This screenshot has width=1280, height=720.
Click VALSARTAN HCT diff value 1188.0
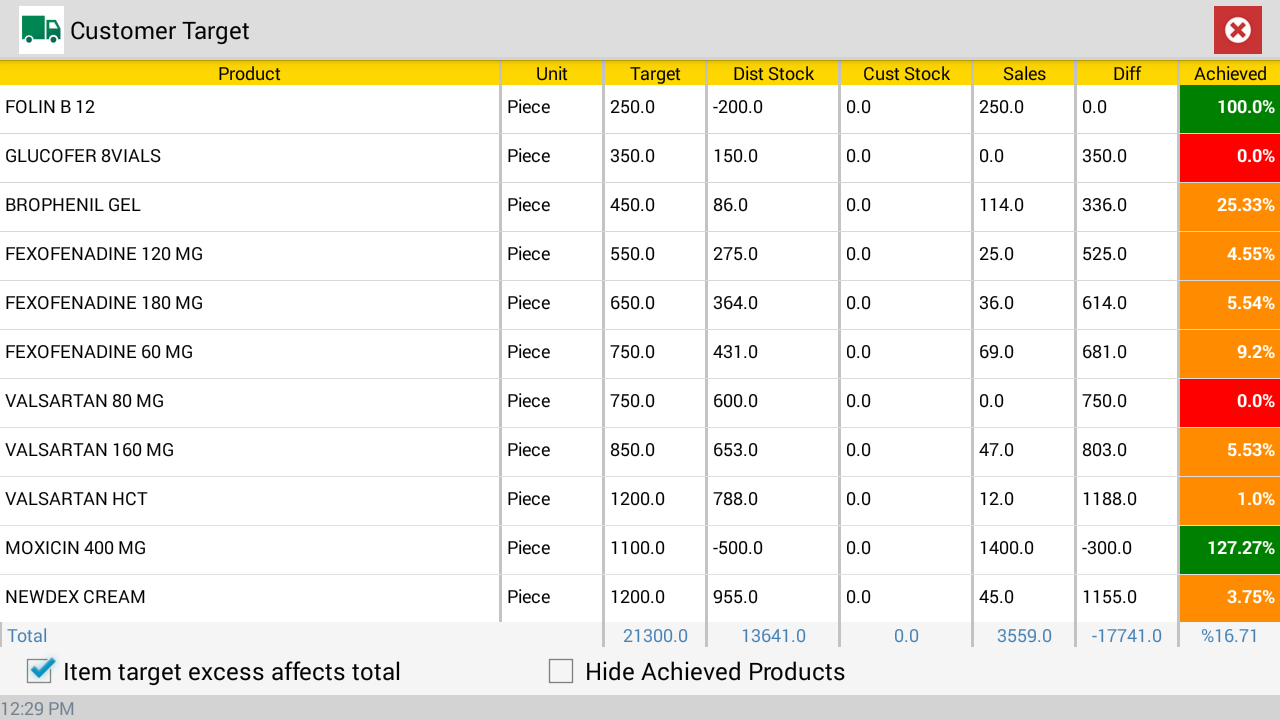(x=1109, y=499)
